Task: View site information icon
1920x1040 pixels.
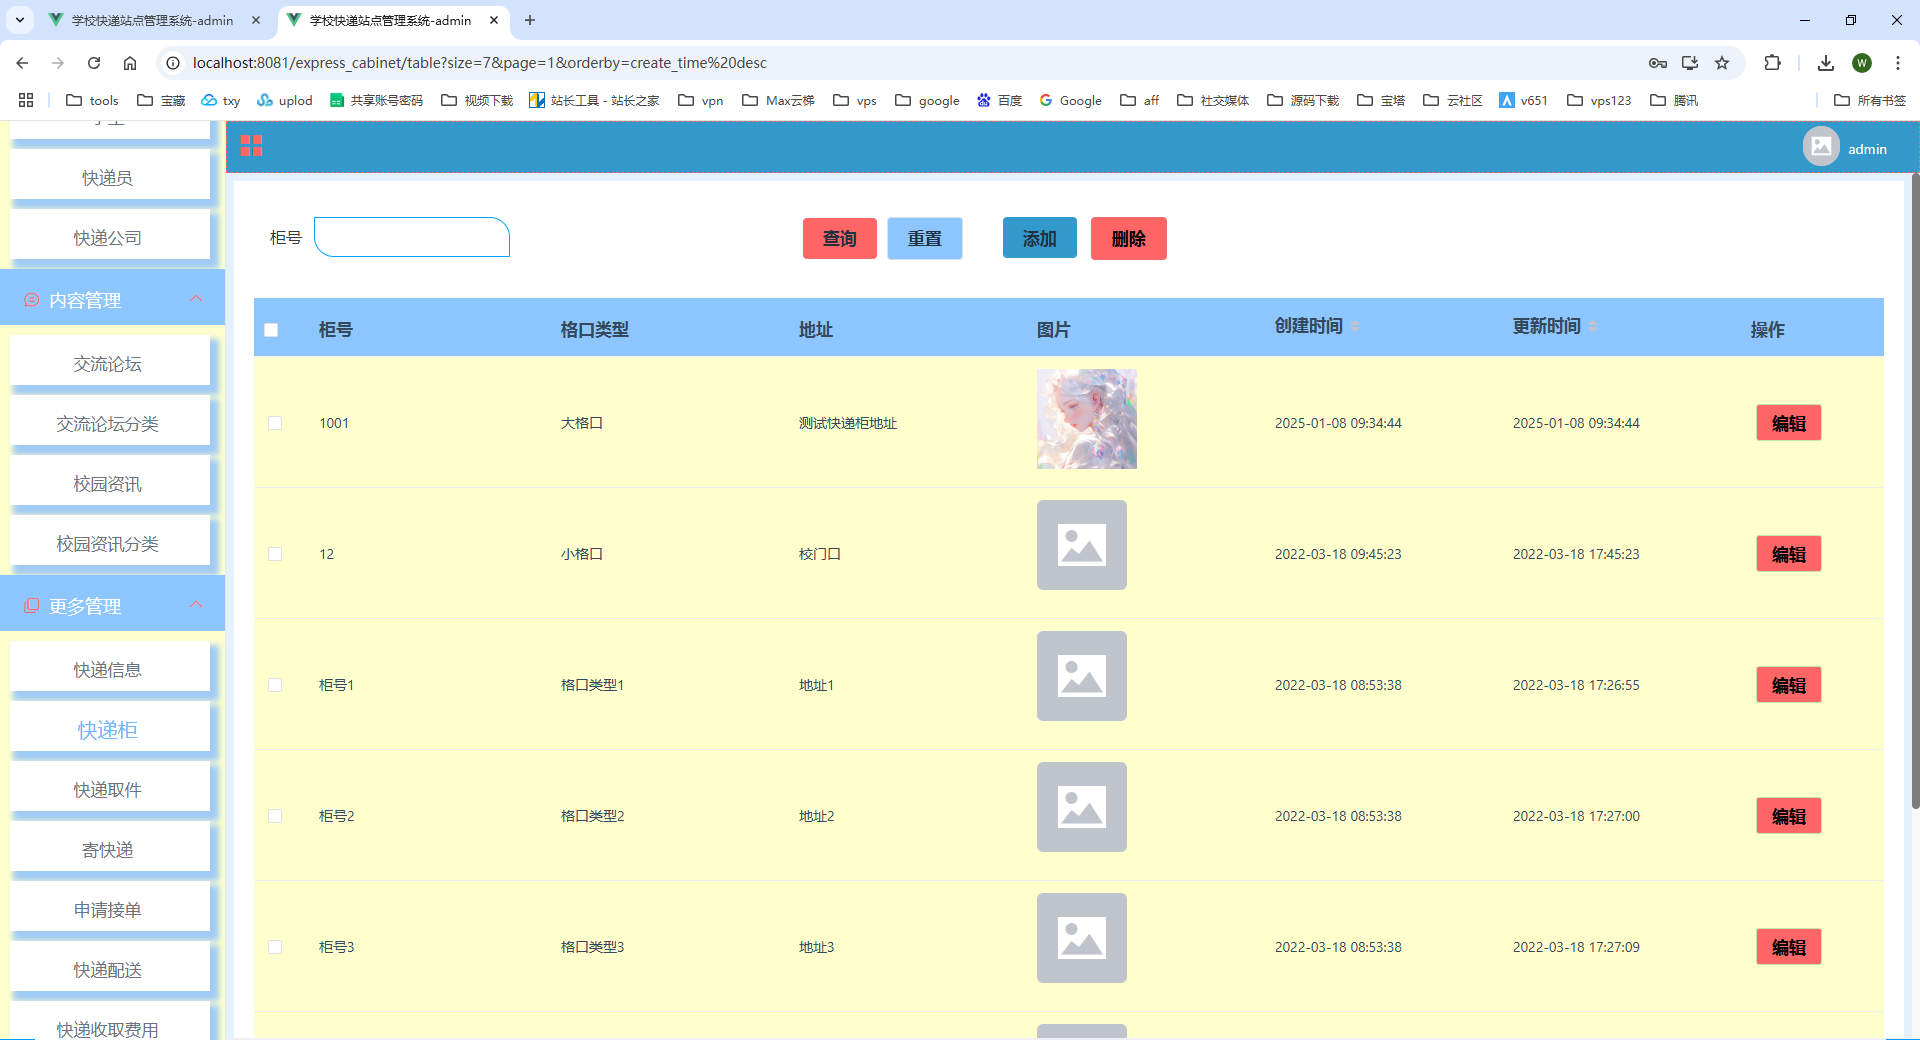Action: [173, 63]
